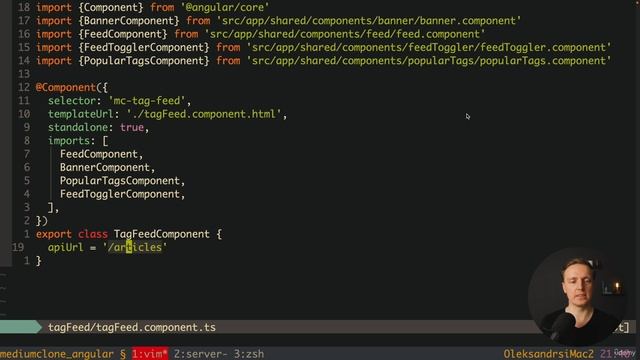640x360 pixels.
Task: Click BannerComponent in the imports array
Action: point(105,167)
